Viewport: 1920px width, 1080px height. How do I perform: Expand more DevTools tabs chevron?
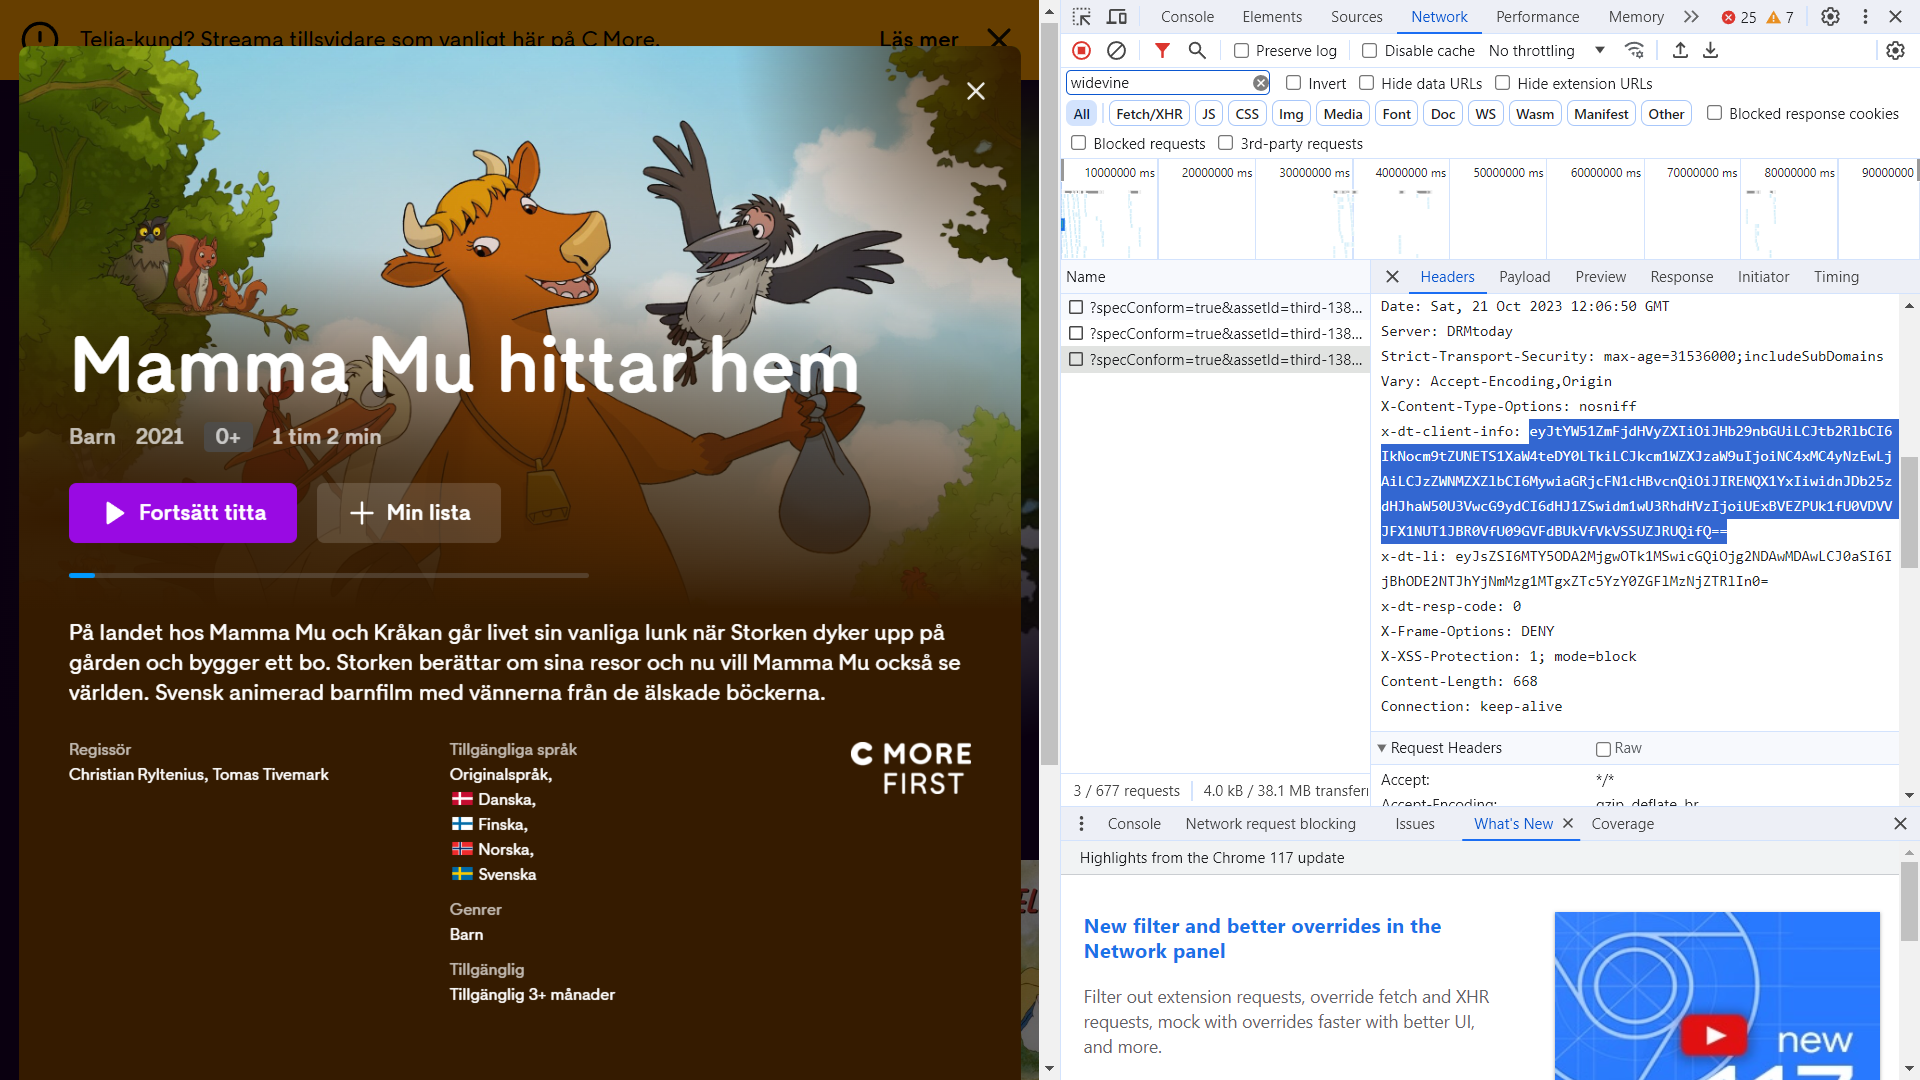pos(1691,17)
